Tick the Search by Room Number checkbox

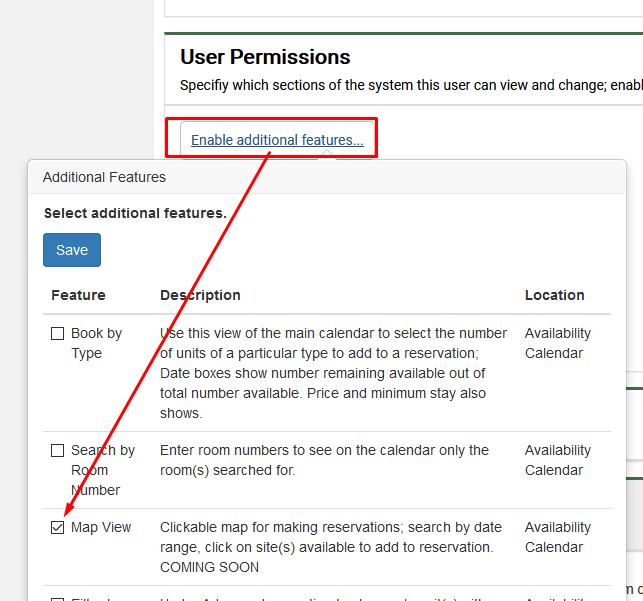click(x=58, y=451)
